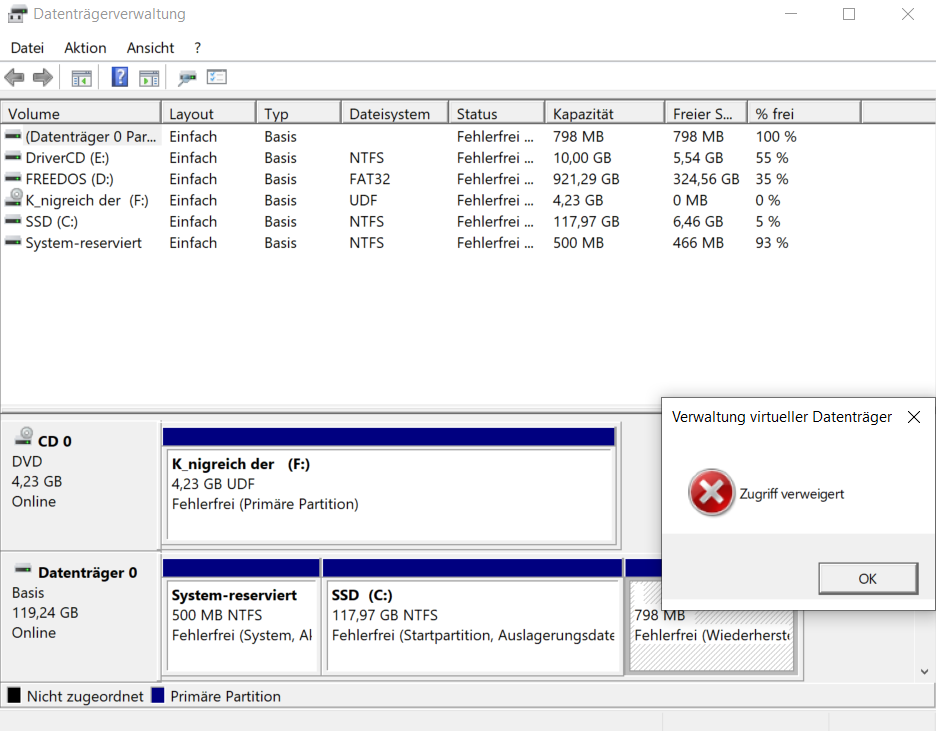Click the black Nicht zugeordnet legend swatch
936x731 pixels.
(x=14, y=695)
